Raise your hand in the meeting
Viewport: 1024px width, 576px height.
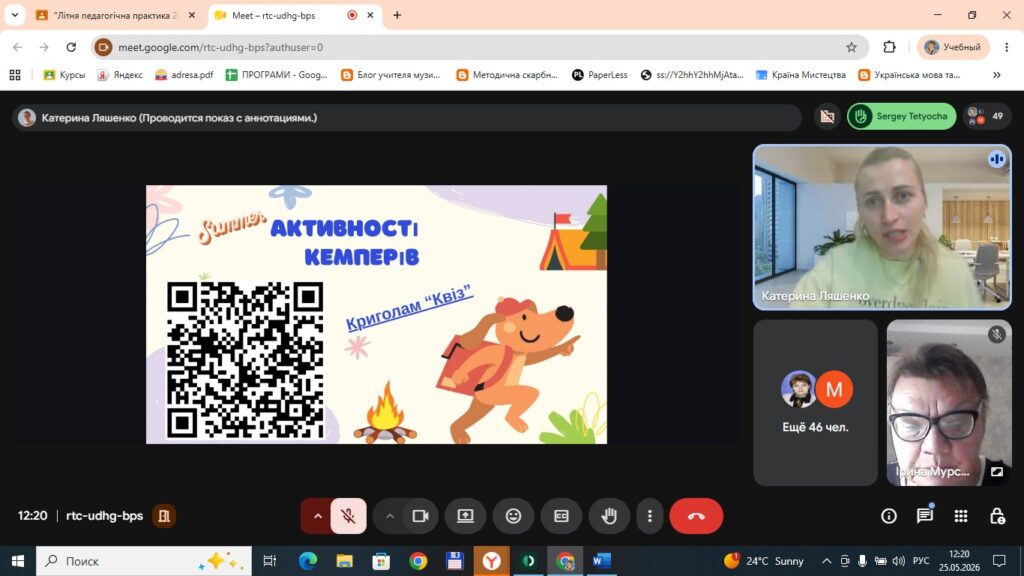point(609,516)
